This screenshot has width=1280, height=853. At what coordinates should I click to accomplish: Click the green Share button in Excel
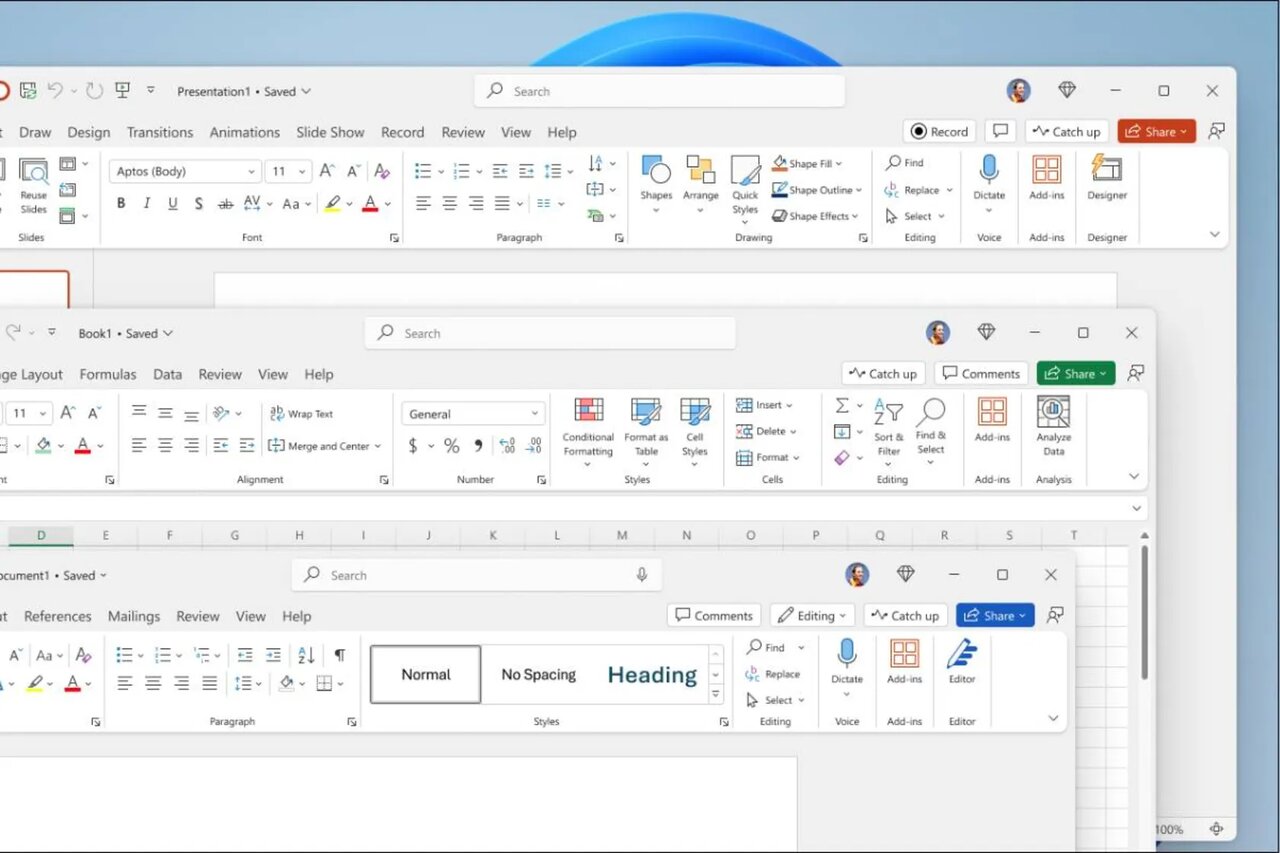(x=1075, y=374)
